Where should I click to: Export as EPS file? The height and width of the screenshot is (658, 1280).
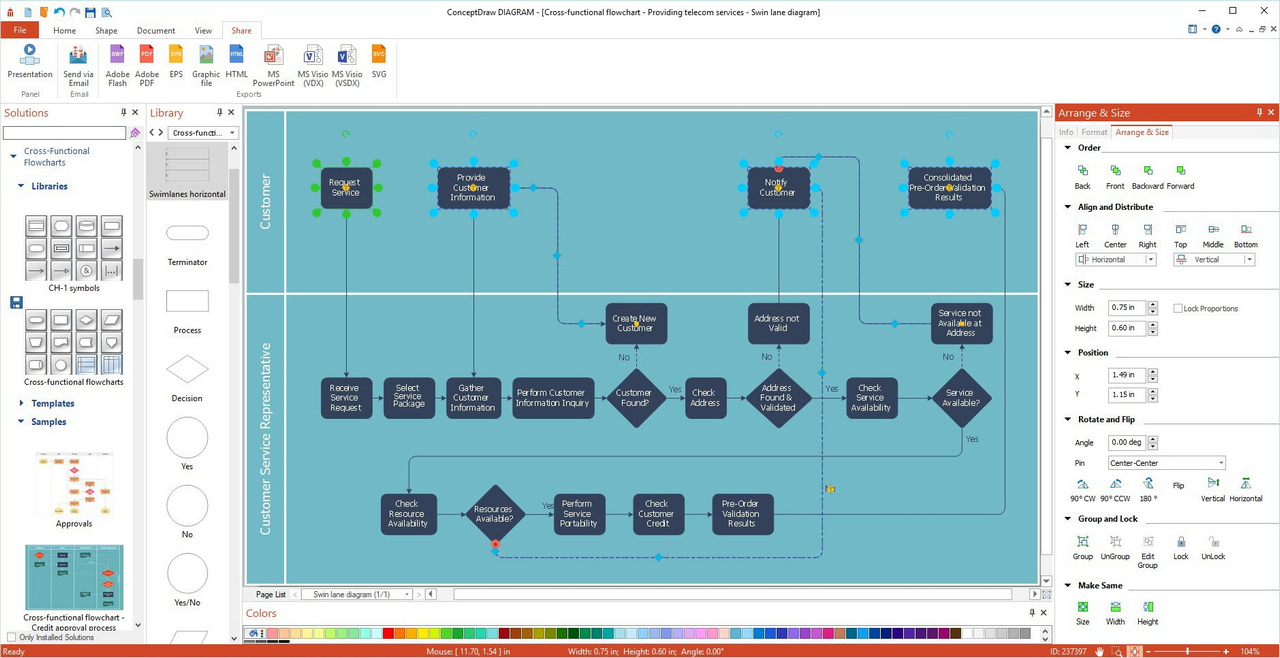point(176,62)
